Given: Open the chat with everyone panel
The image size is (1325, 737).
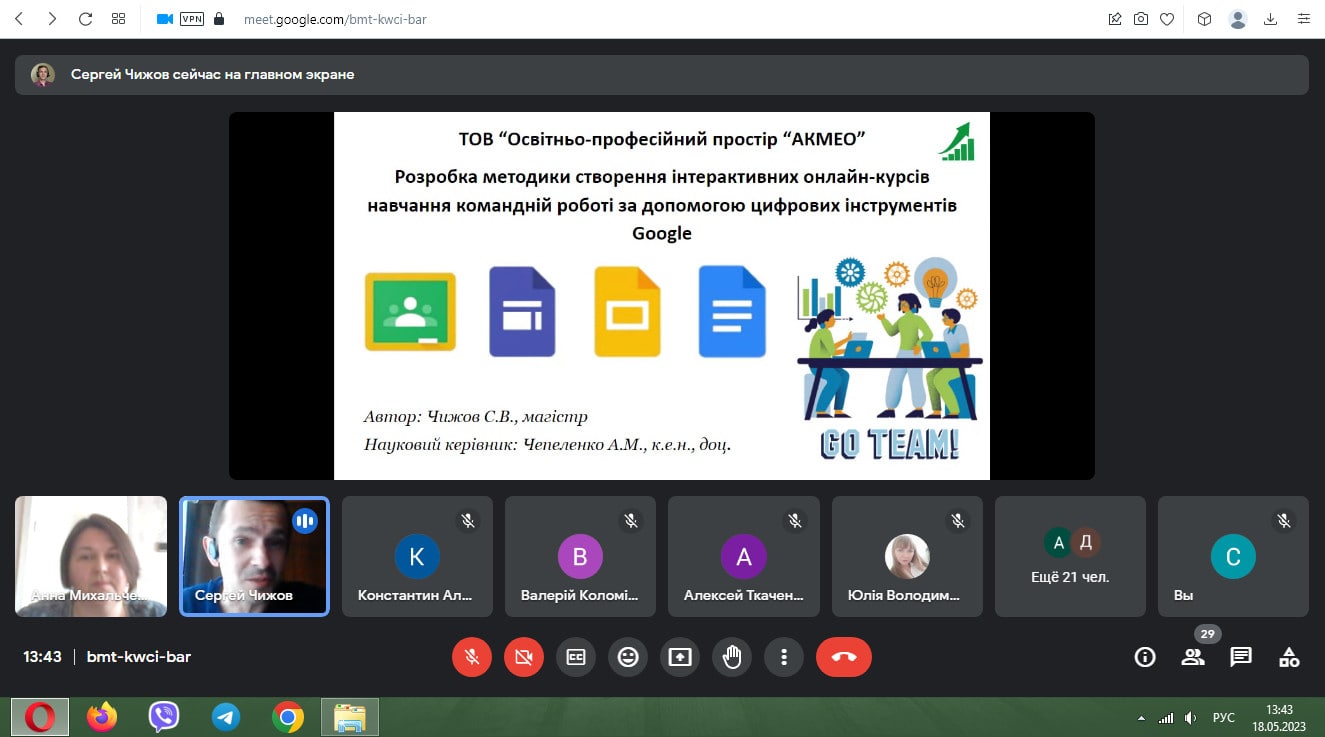Looking at the screenshot, I should (1241, 657).
